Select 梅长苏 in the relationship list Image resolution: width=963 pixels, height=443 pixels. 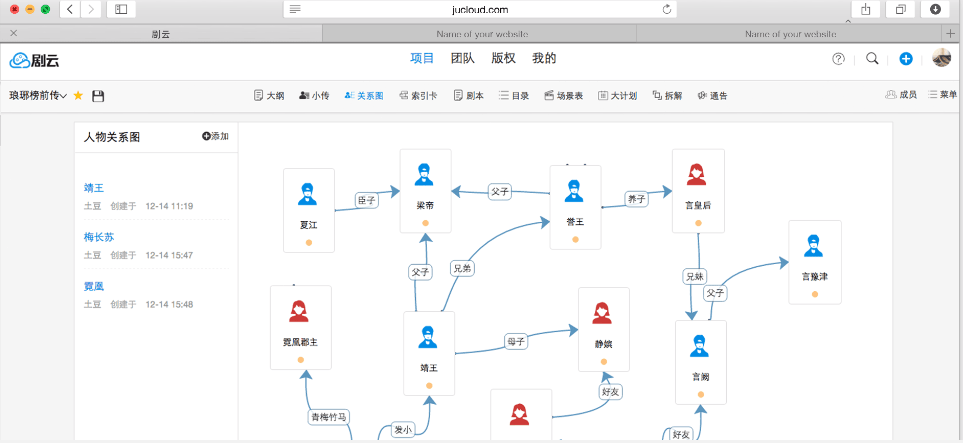99,237
